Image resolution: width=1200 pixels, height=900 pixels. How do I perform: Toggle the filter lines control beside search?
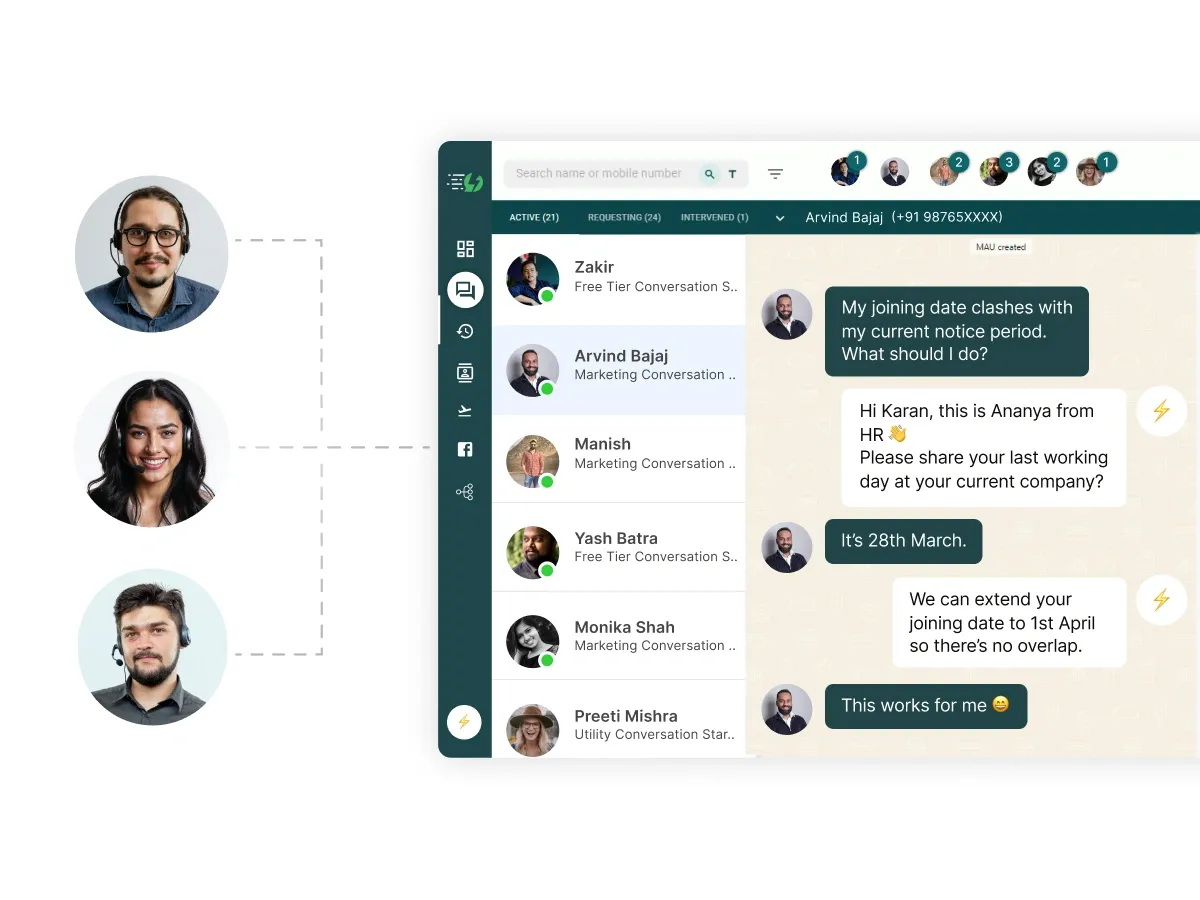(775, 173)
